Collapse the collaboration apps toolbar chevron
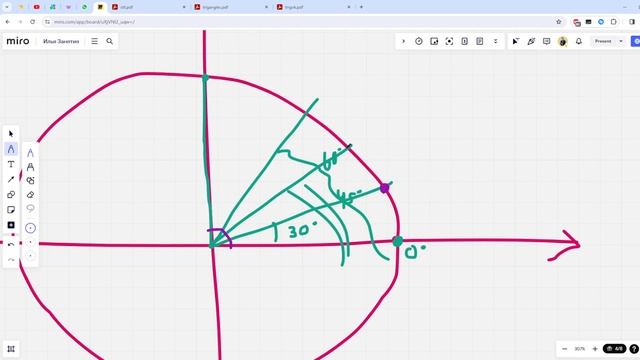 [403, 41]
